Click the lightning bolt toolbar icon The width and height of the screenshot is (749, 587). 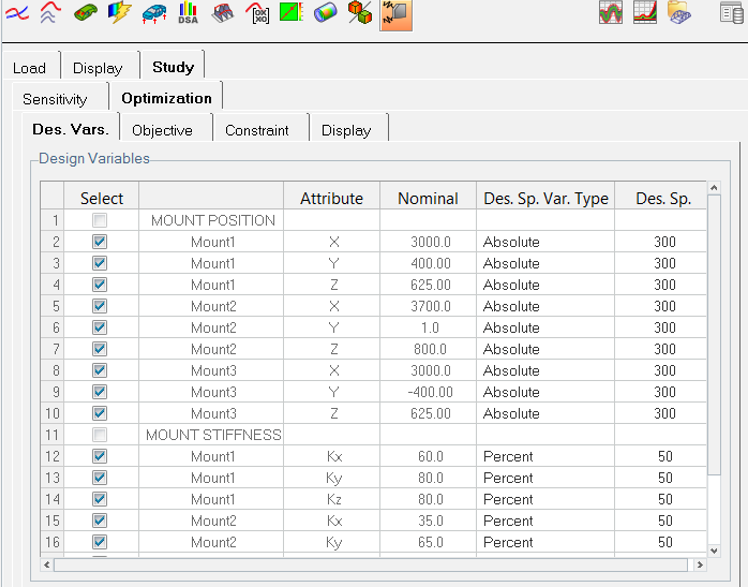coord(120,13)
